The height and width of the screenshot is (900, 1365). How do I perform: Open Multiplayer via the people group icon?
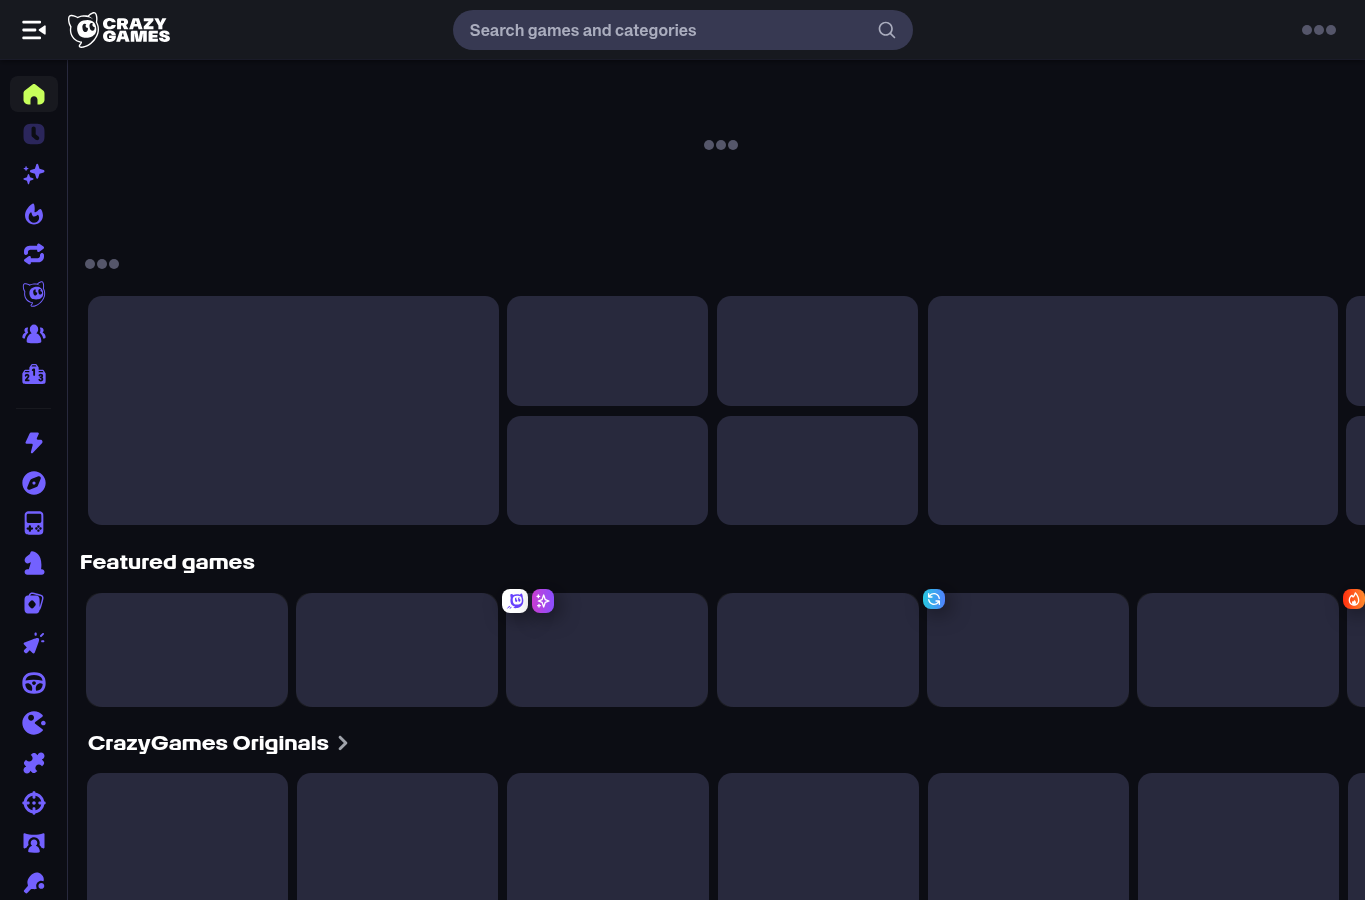coord(34,334)
